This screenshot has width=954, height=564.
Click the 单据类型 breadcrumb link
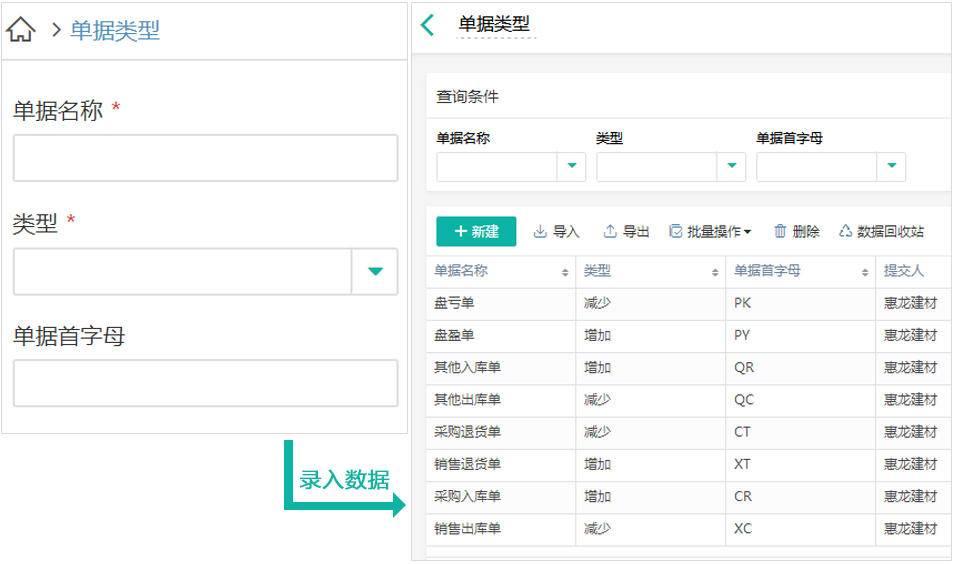click(114, 30)
